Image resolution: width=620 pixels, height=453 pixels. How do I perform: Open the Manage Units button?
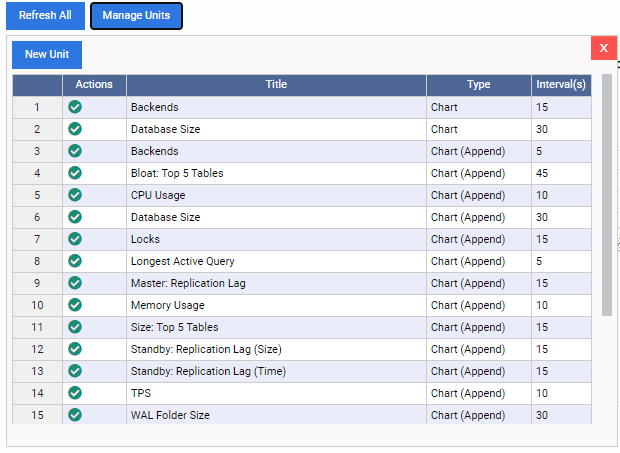click(136, 16)
